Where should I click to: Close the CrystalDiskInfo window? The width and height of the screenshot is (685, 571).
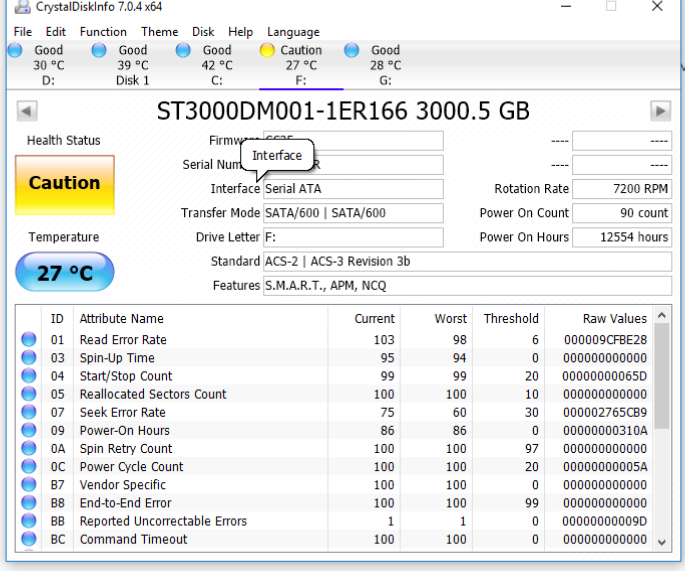pos(657,7)
